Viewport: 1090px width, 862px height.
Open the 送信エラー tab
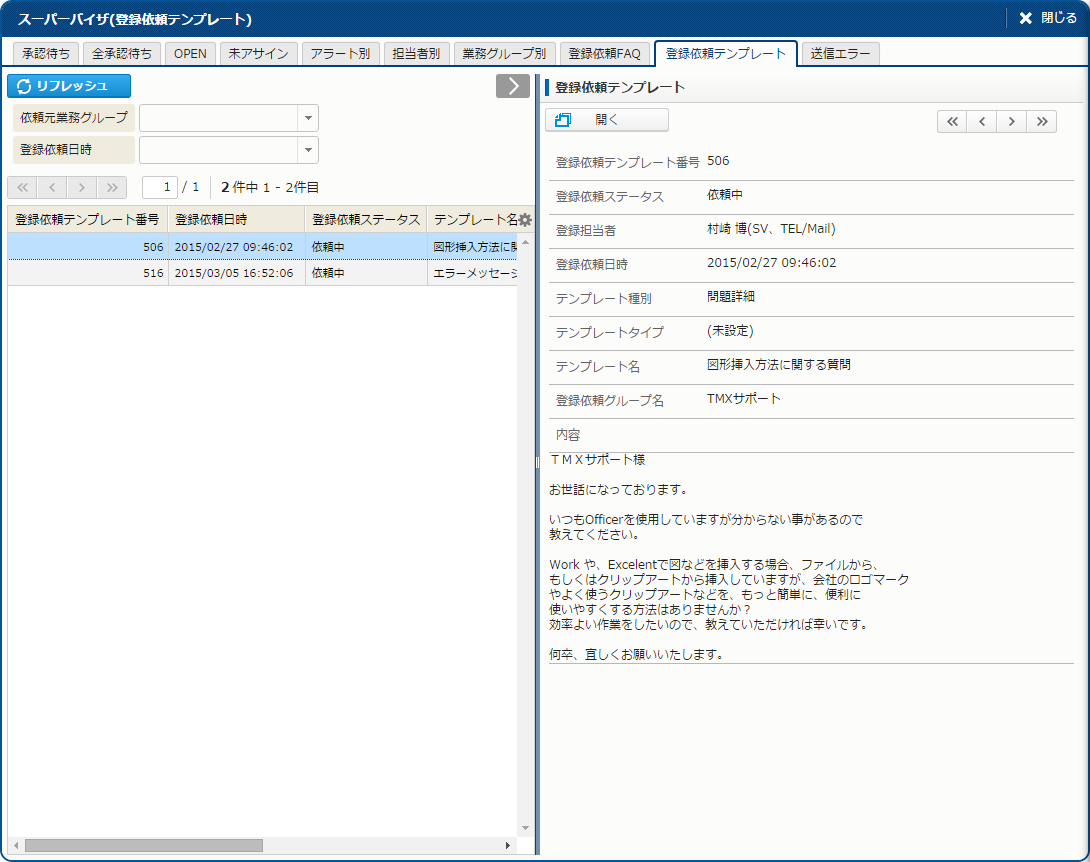[x=841, y=54]
